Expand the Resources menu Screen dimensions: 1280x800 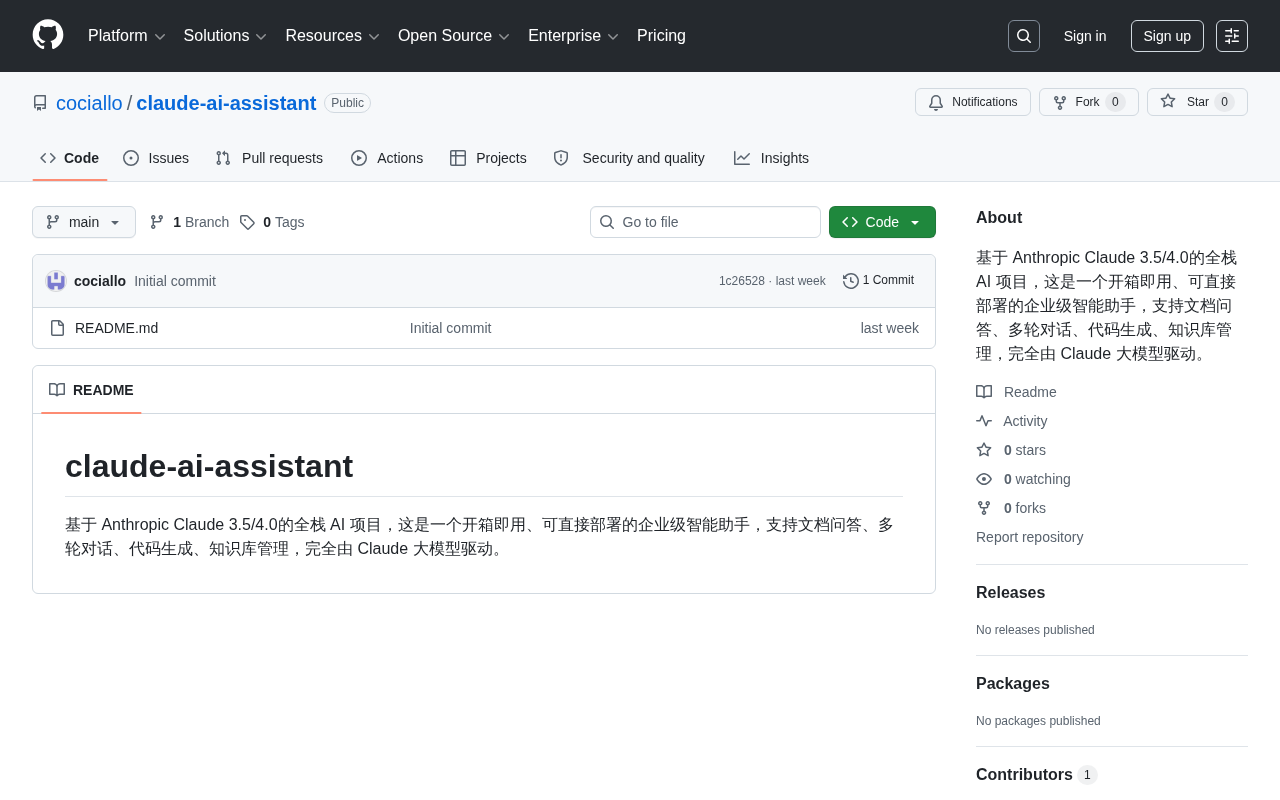[332, 36]
